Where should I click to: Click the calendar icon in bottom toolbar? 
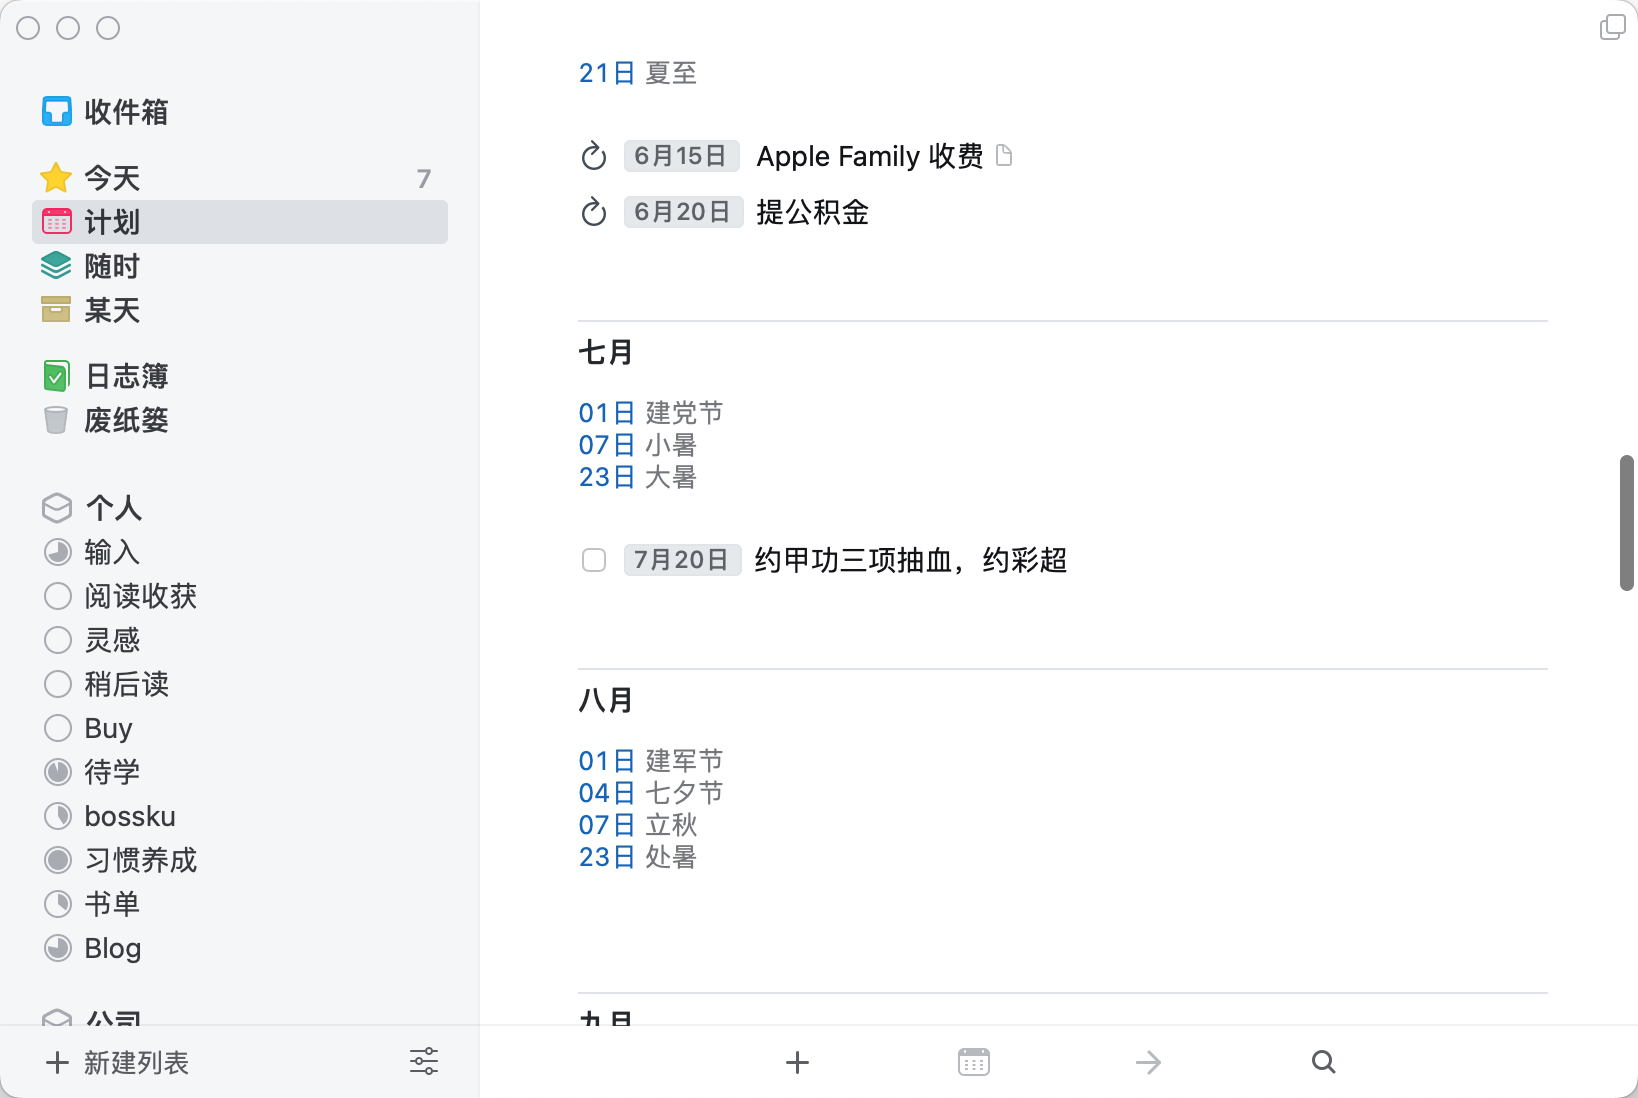click(973, 1062)
